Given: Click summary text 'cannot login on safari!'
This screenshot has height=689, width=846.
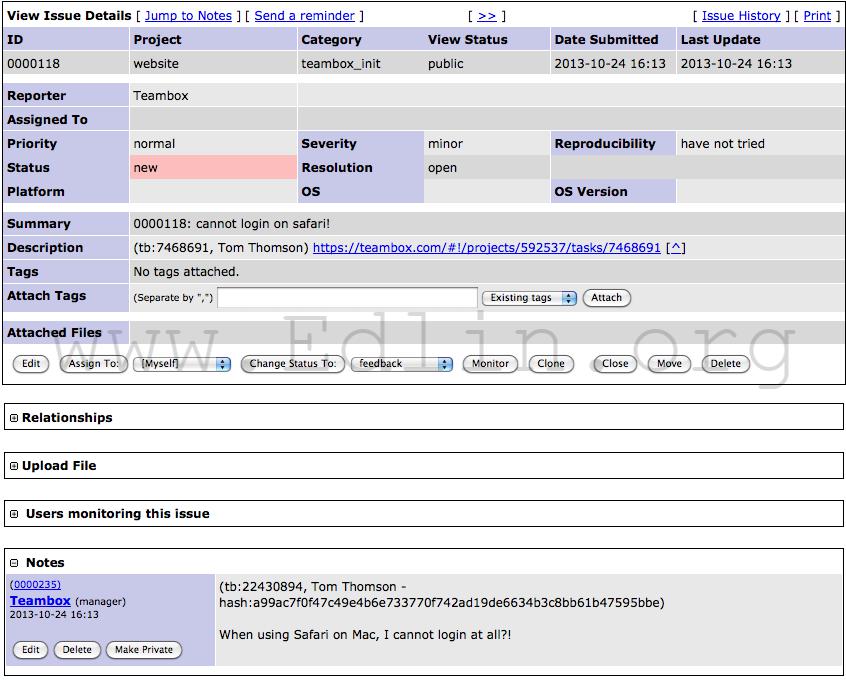Looking at the screenshot, I should pos(263,224).
